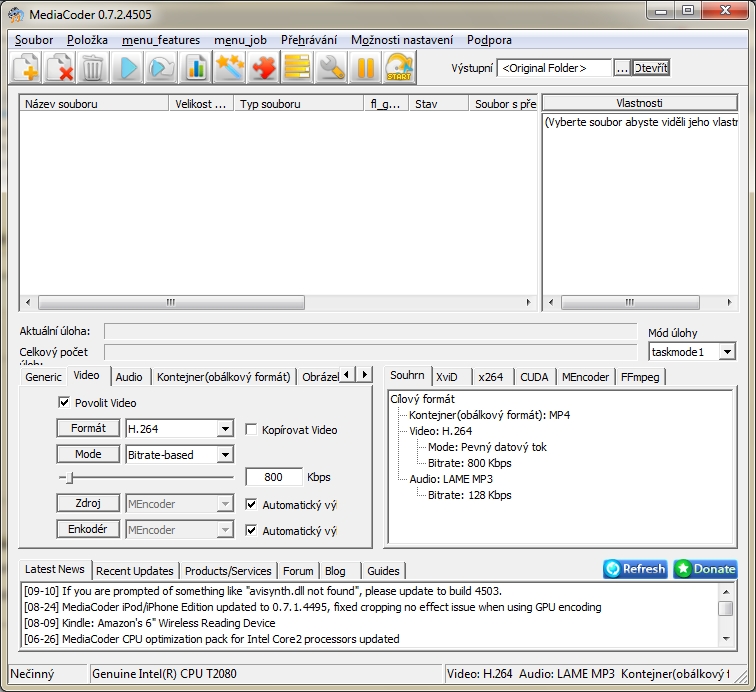The image size is (756, 692).
Task: Open the Guides tab
Action: pyautogui.click(x=383, y=571)
